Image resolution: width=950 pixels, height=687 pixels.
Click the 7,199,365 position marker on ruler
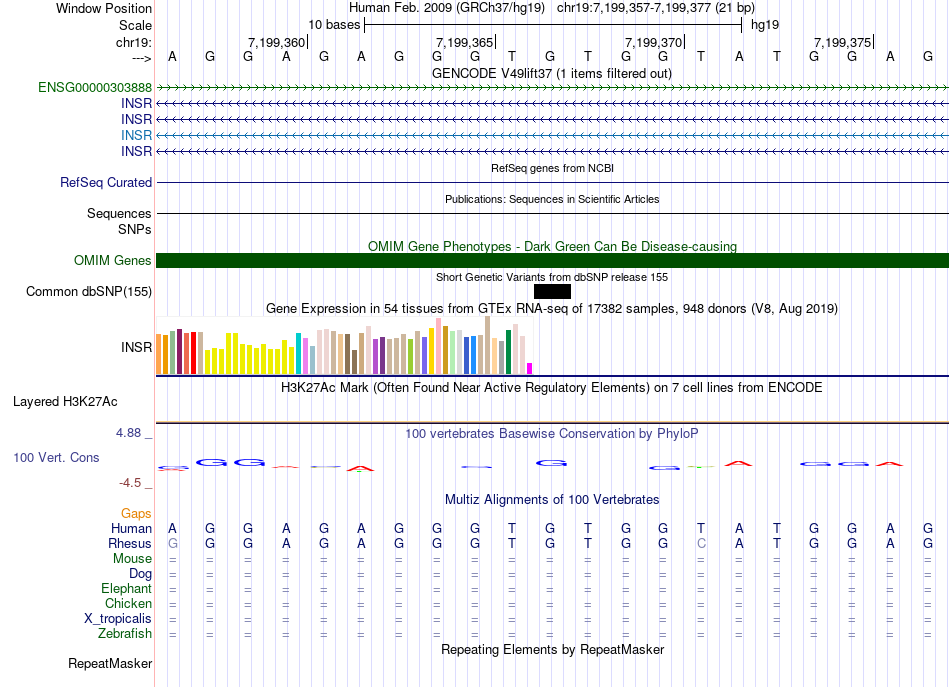click(x=465, y=42)
